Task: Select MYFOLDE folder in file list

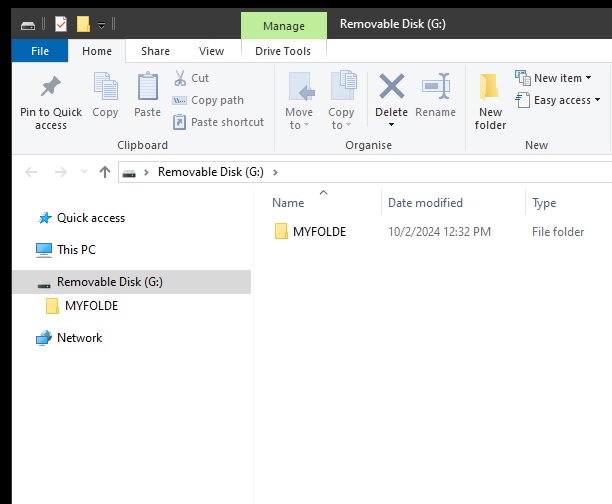Action: point(319,232)
